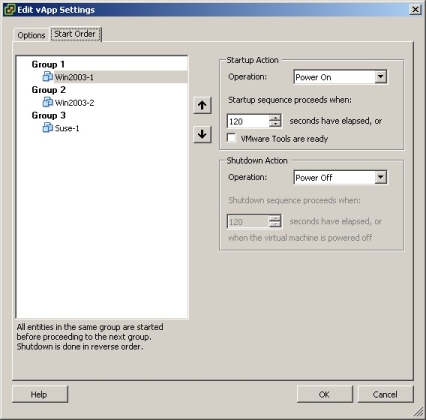Open Help for vApp settings

click(39, 394)
